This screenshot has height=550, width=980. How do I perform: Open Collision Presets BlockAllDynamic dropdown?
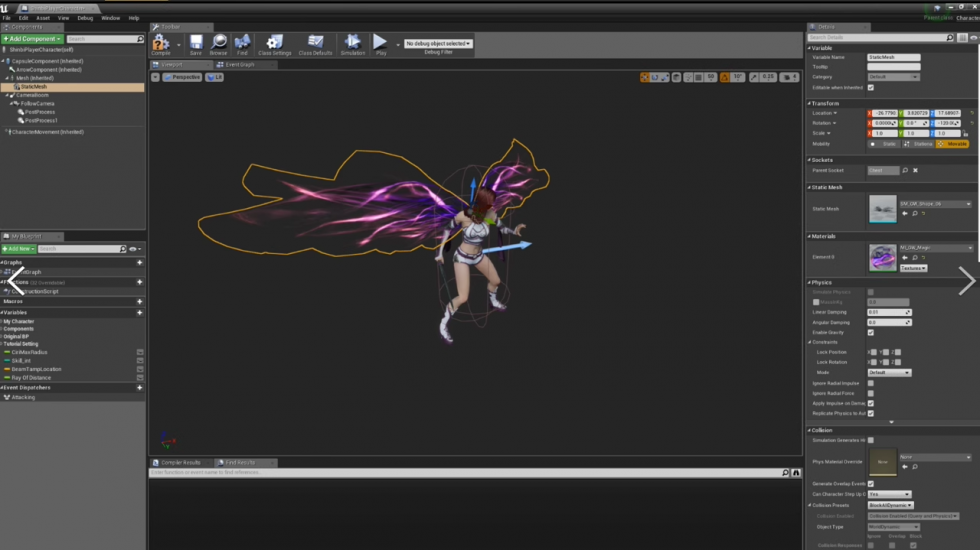tap(891, 505)
